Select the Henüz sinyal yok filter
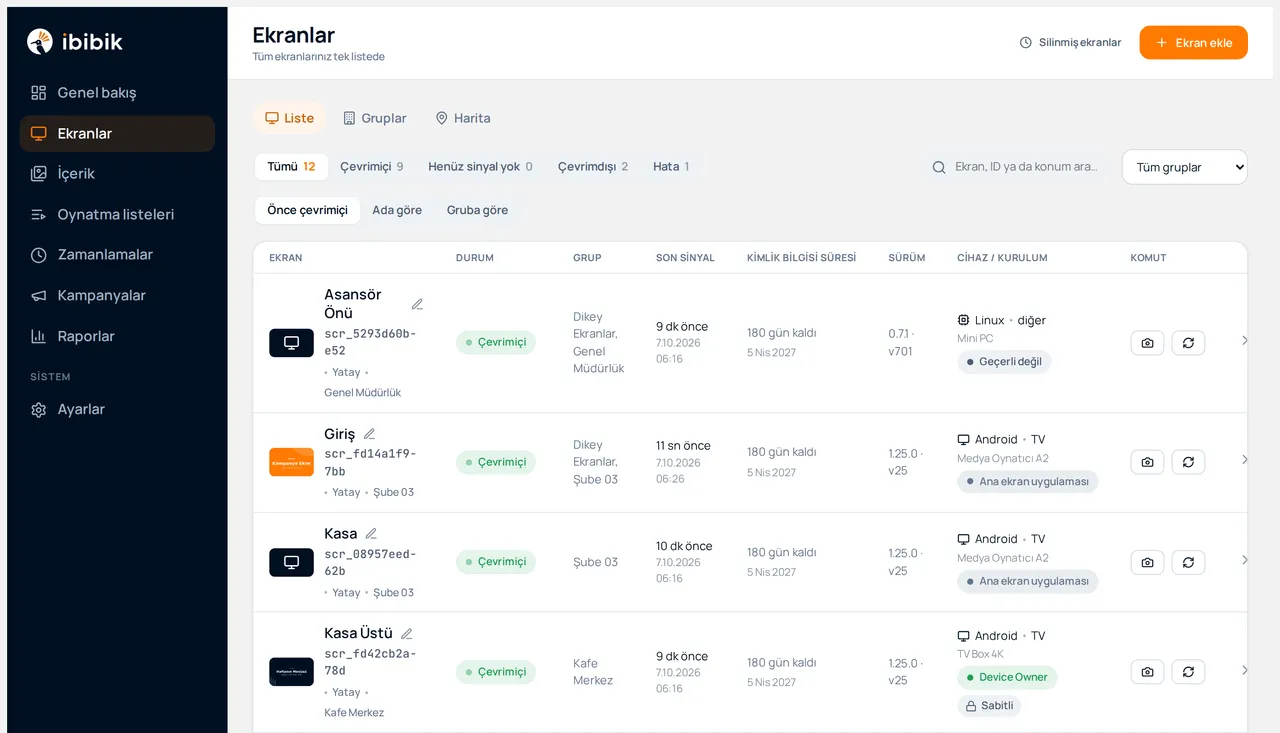This screenshot has width=1280, height=733. pyautogui.click(x=480, y=167)
